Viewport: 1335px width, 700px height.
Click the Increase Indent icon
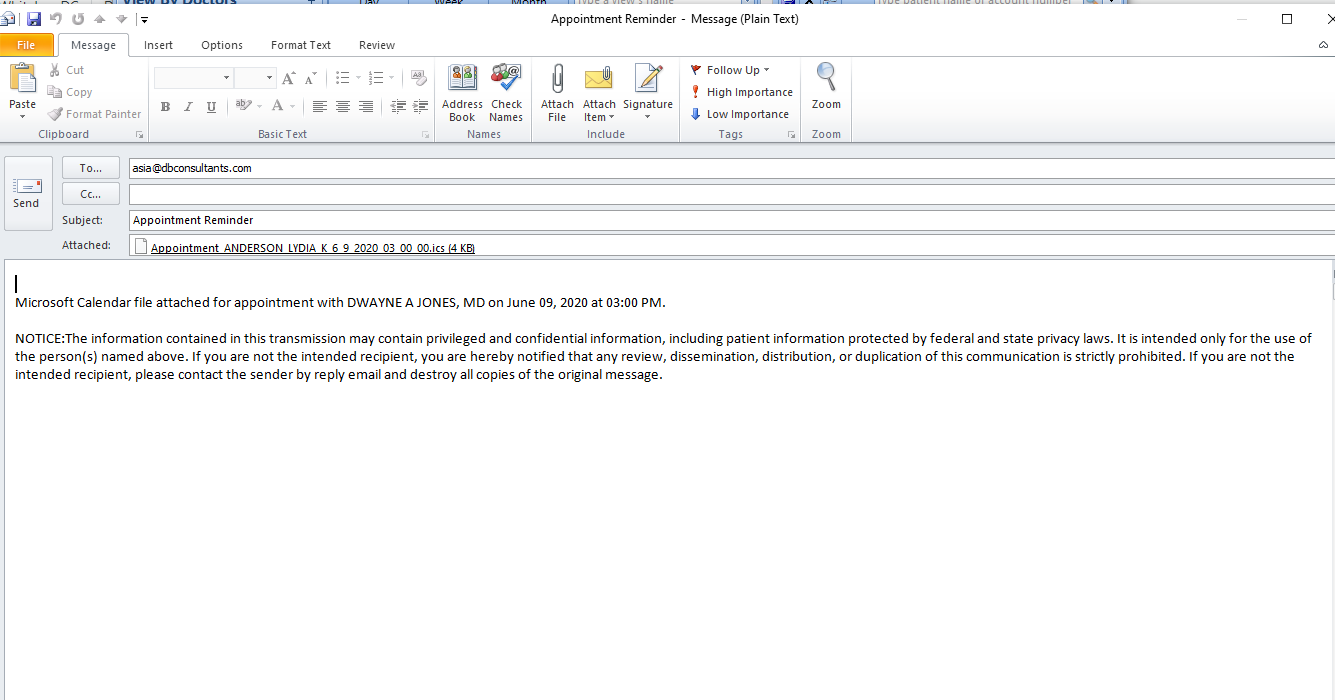pos(419,107)
